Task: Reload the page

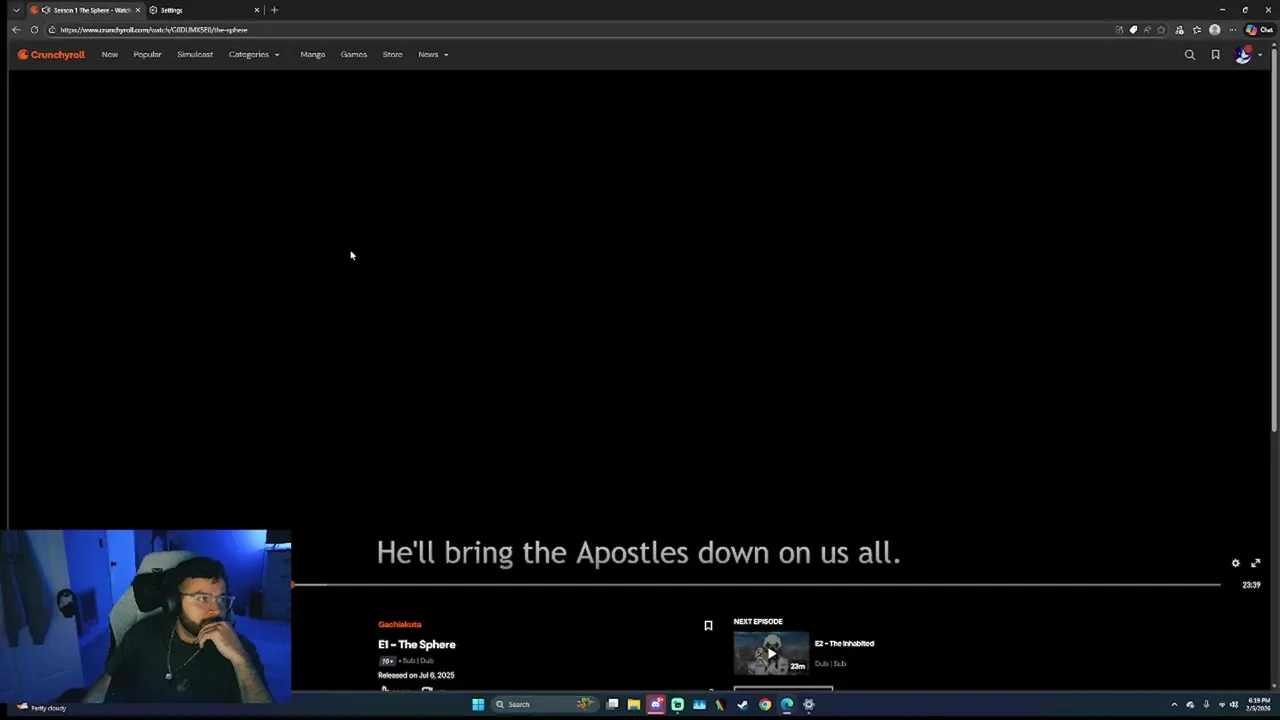Action: click(x=34, y=30)
